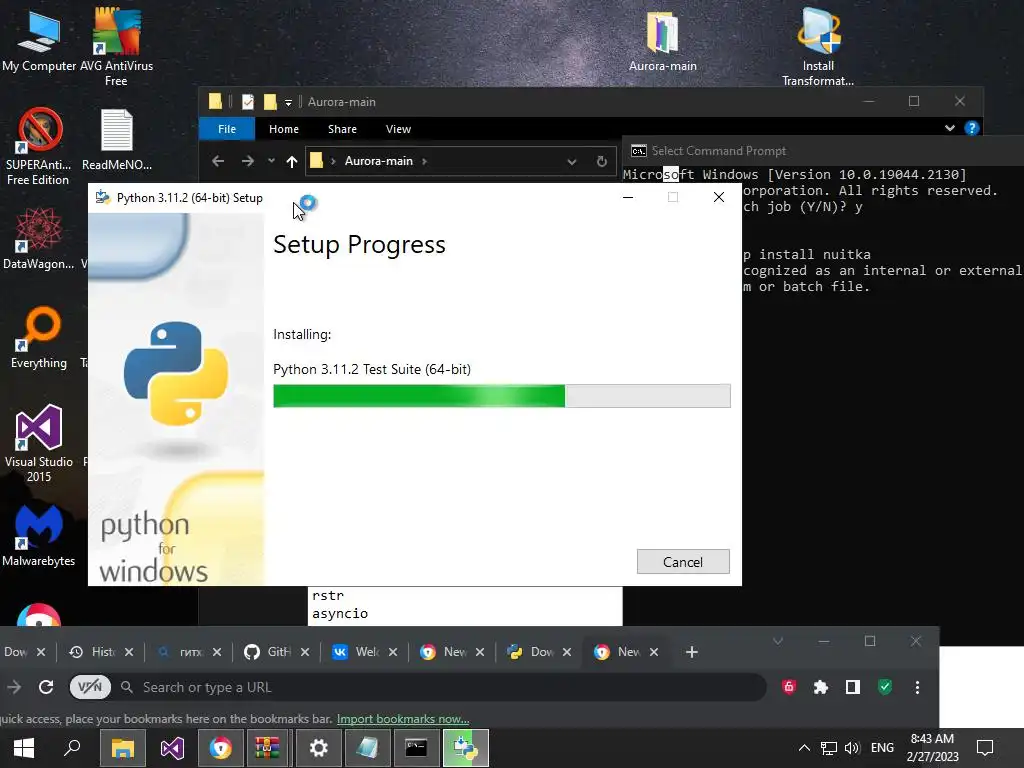Open clock showing 8:43 AM
1024x768 pixels.
(x=933, y=748)
